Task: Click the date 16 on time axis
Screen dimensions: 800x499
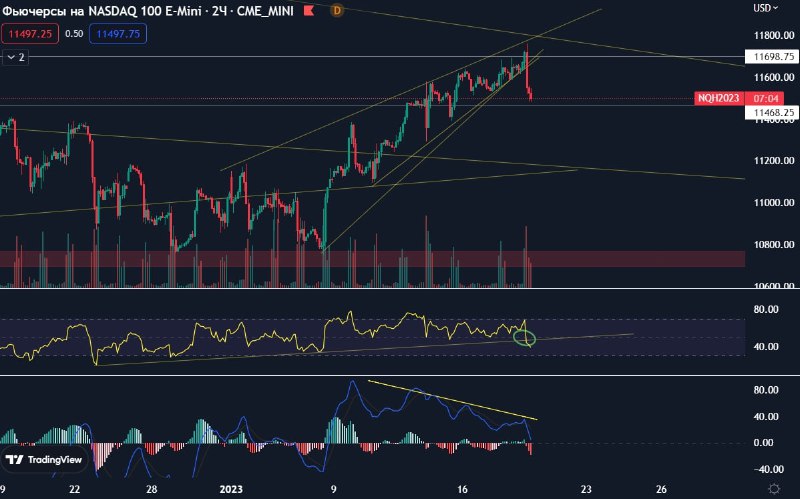Action: (x=462, y=489)
